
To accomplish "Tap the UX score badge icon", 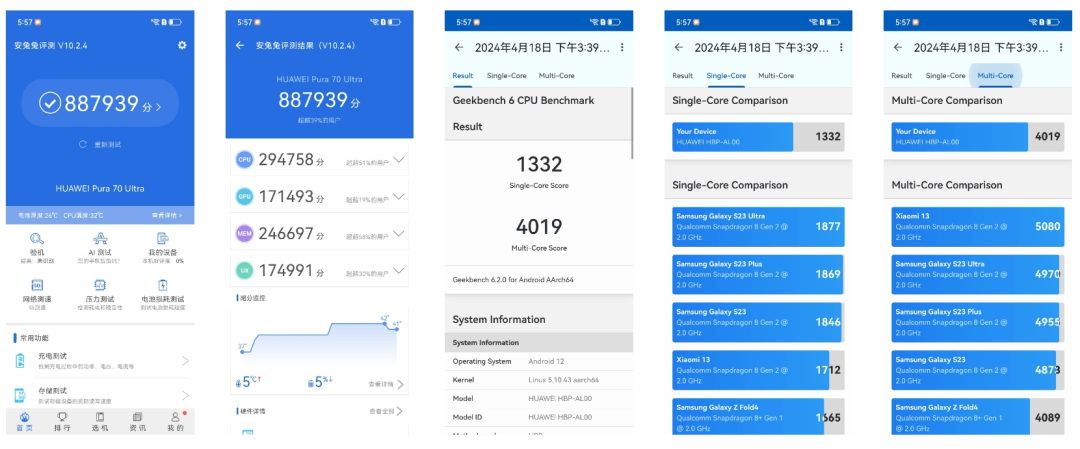I will click(x=244, y=271).
